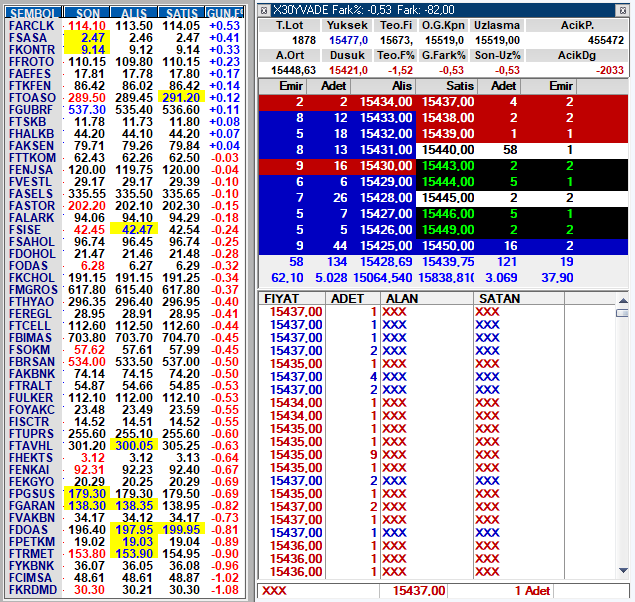Click the ALAN column header
The height and width of the screenshot is (602, 635).
(x=427, y=299)
